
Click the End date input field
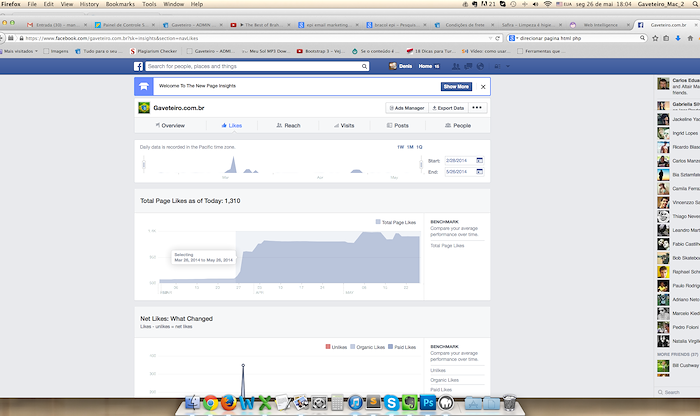(459, 171)
